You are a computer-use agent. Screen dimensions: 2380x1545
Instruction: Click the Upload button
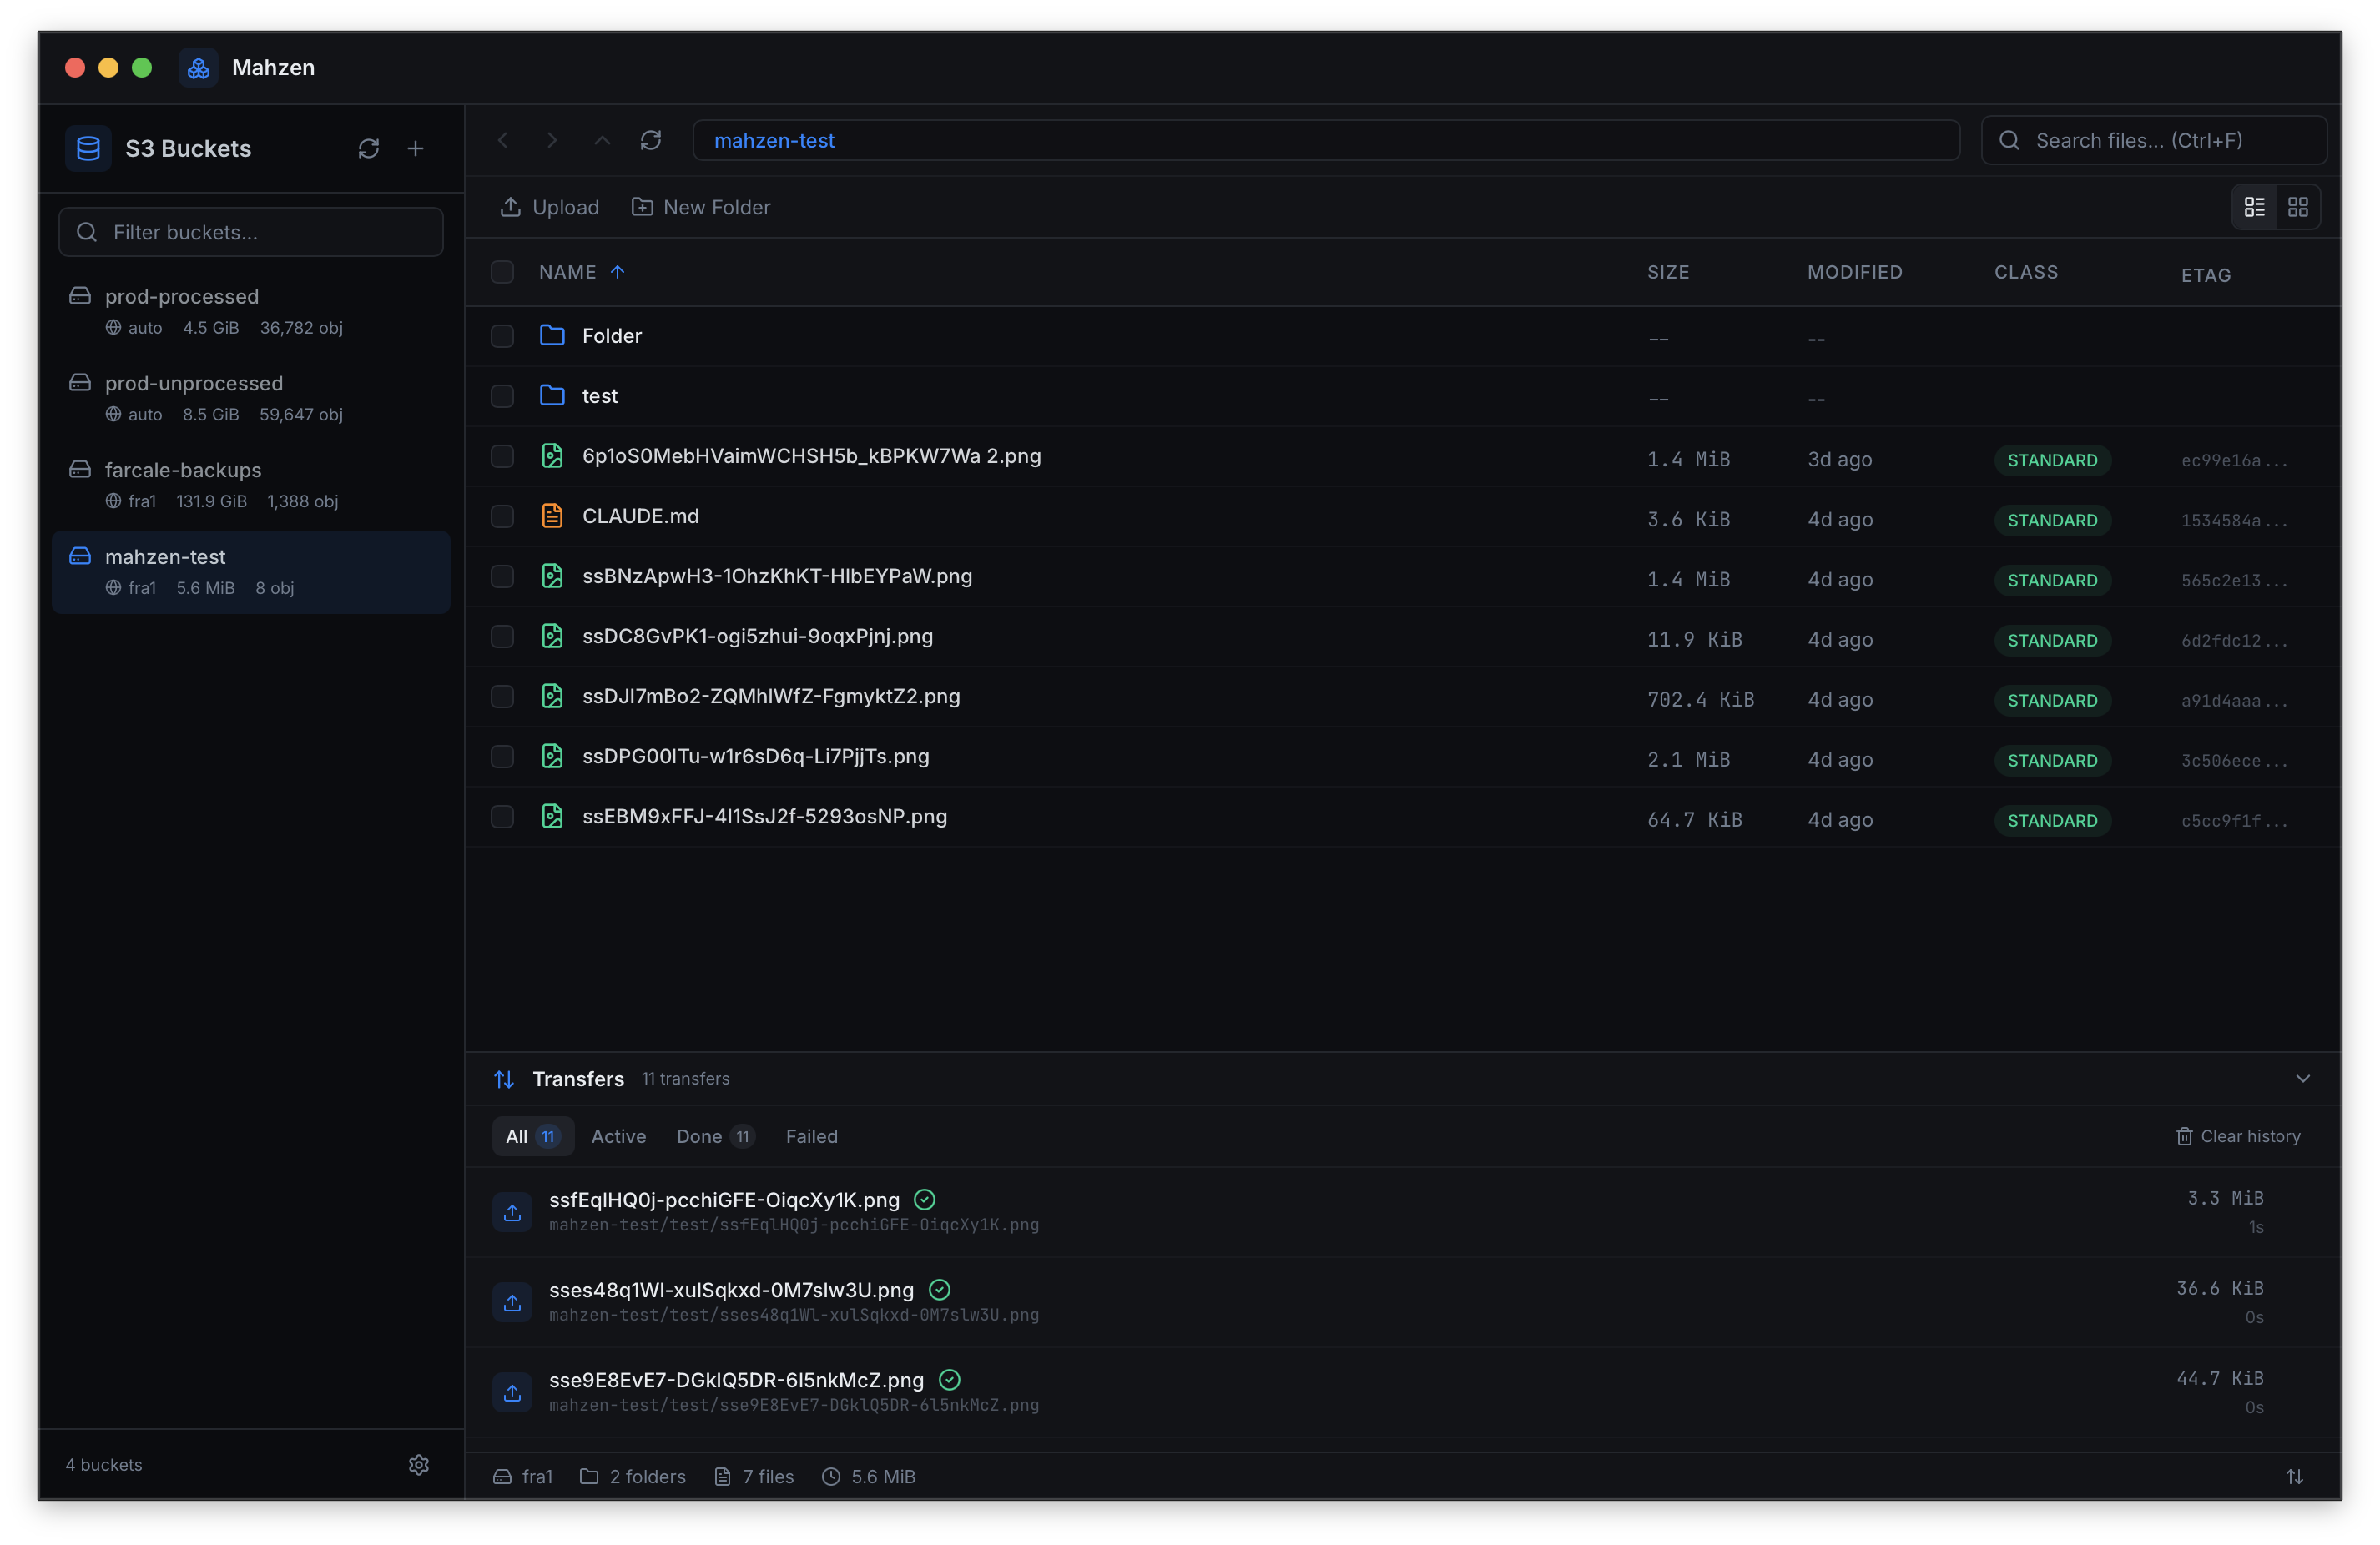(x=550, y=207)
